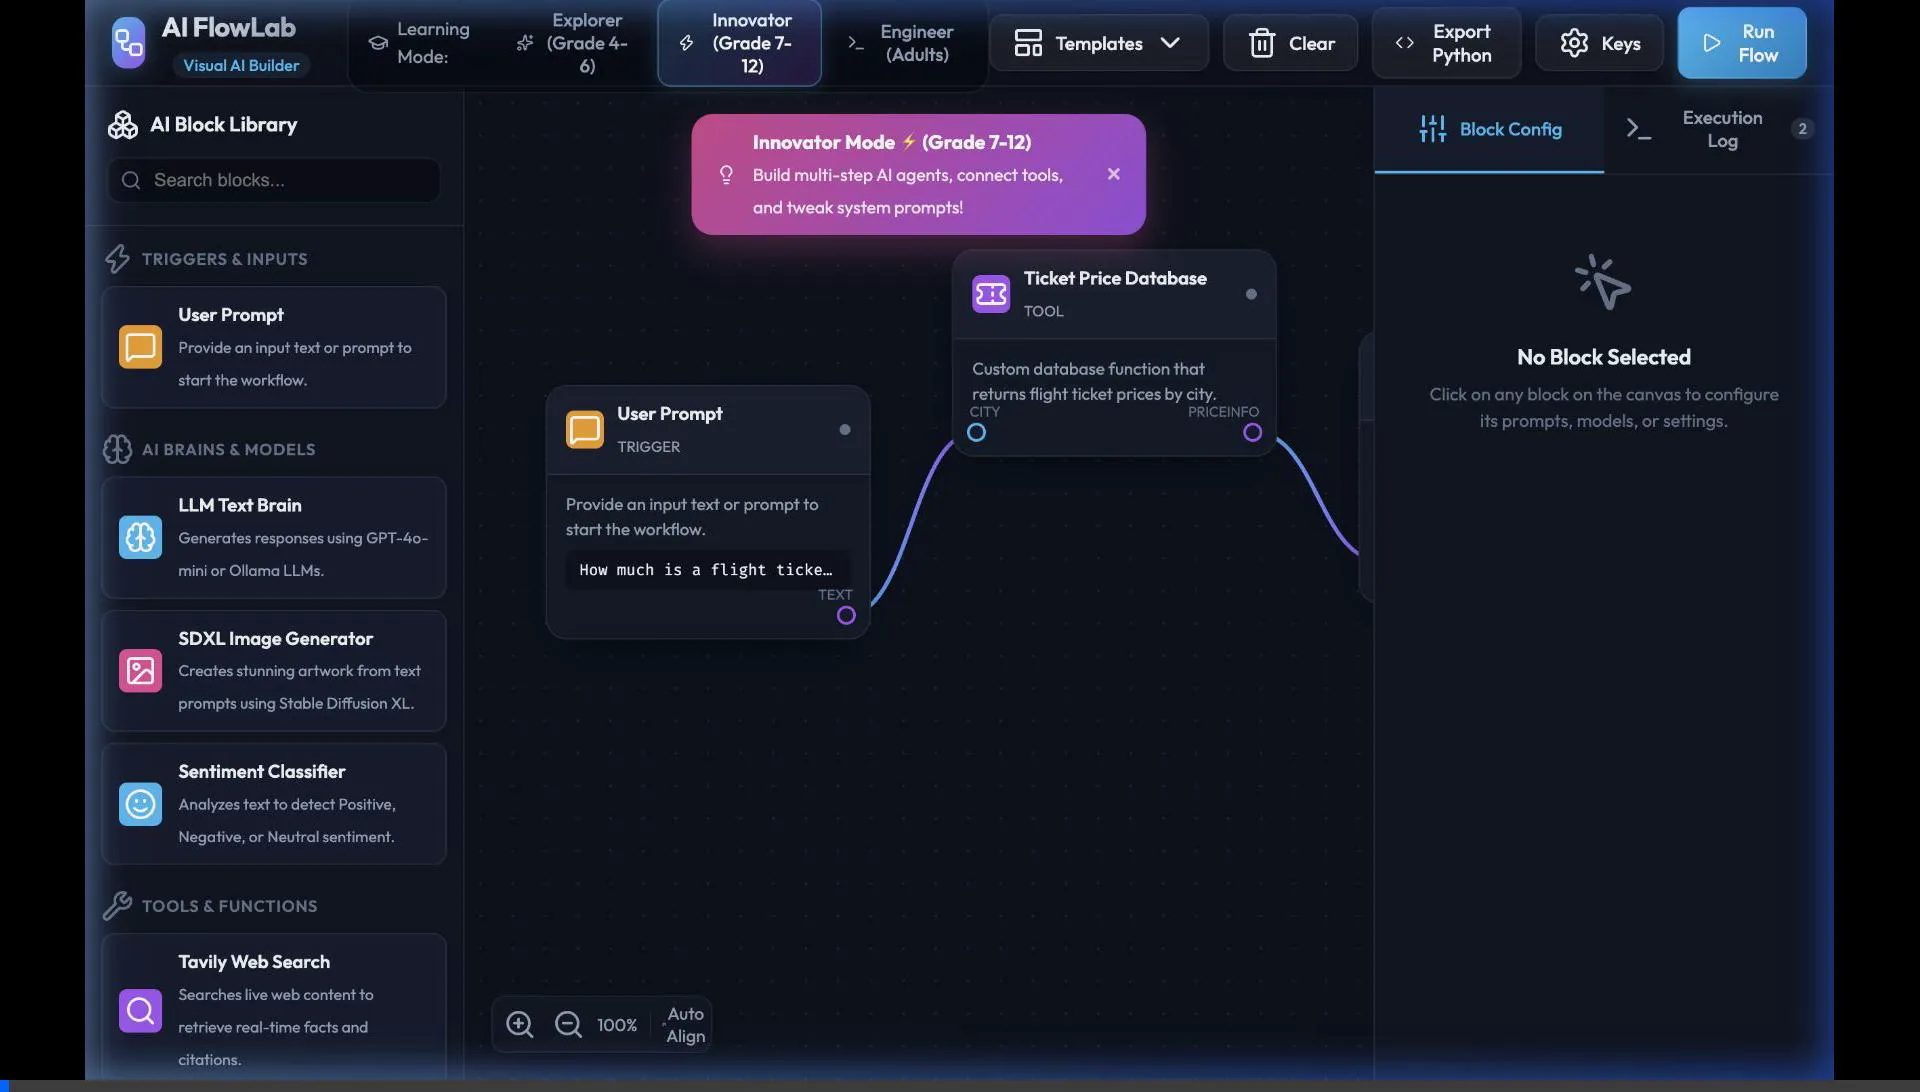1920x1092 pixels.
Task: Click the cursor click icon above No Block Selected
Action: (1603, 282)
